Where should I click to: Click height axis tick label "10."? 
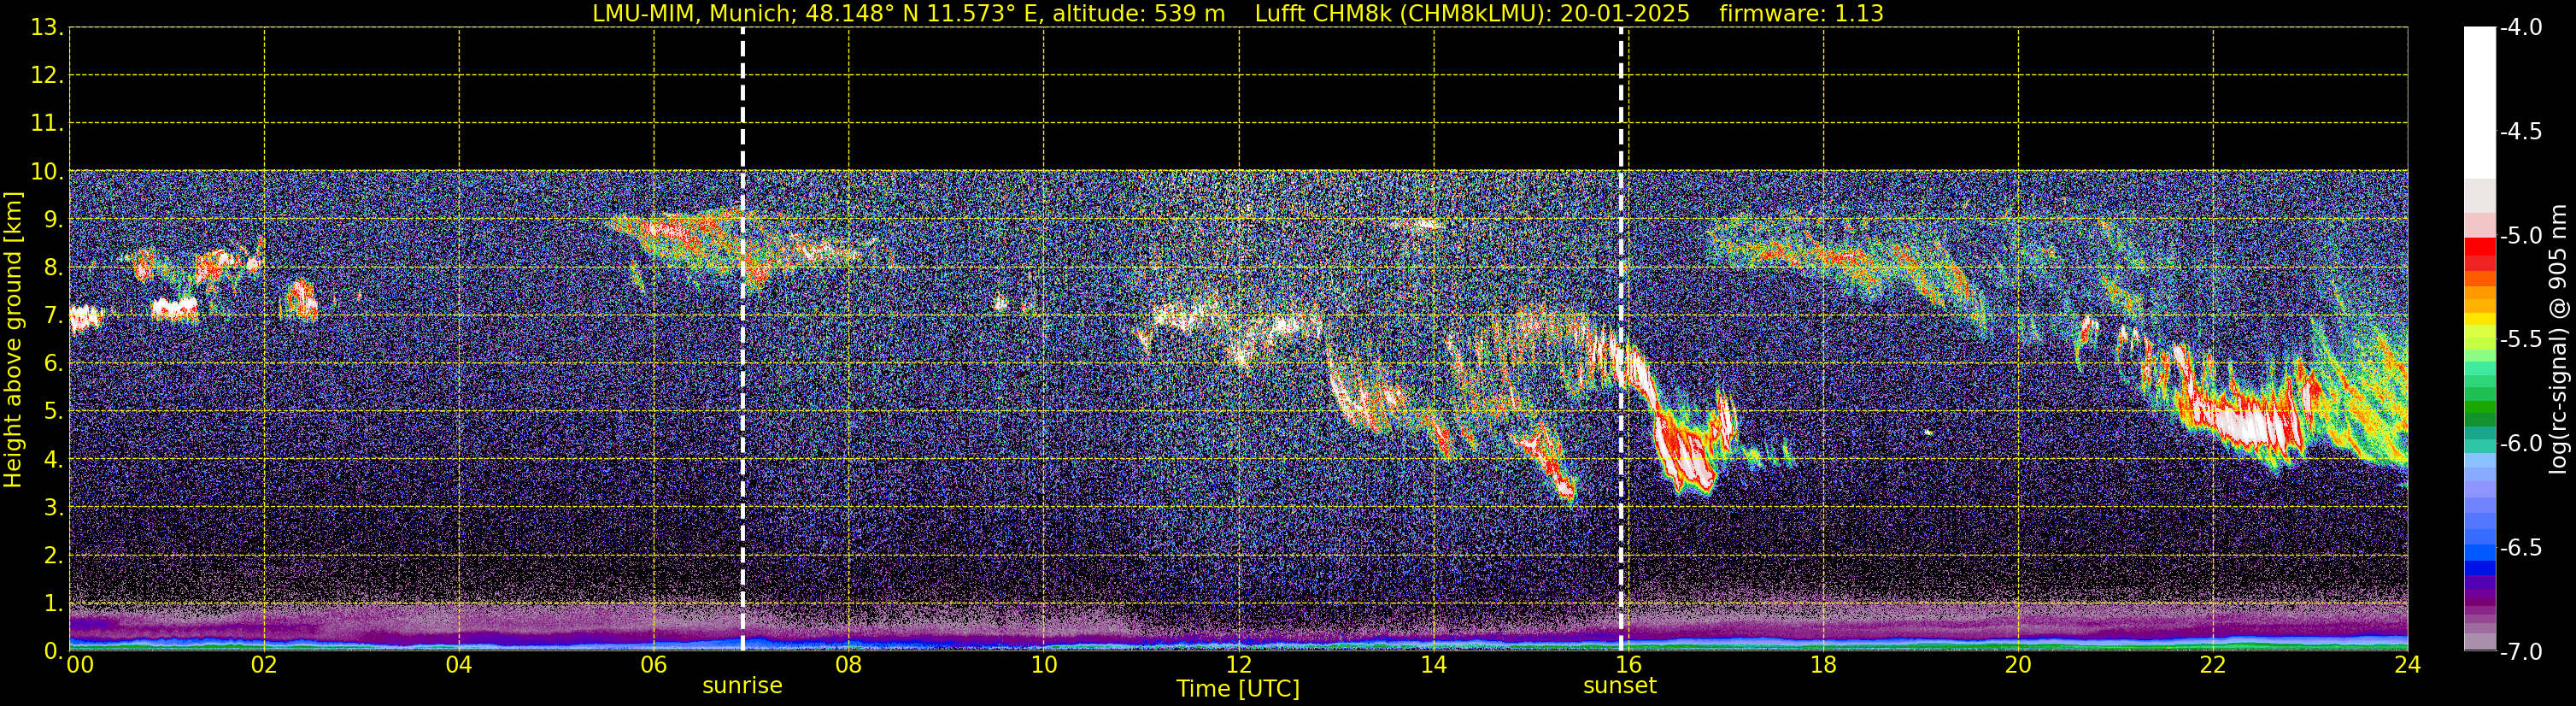(x=47, y=172)
